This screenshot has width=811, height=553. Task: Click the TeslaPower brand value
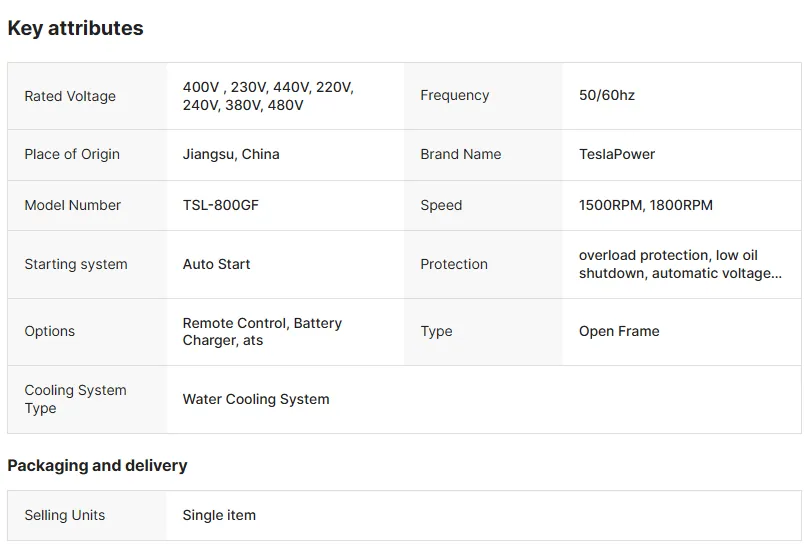[617, 154]
